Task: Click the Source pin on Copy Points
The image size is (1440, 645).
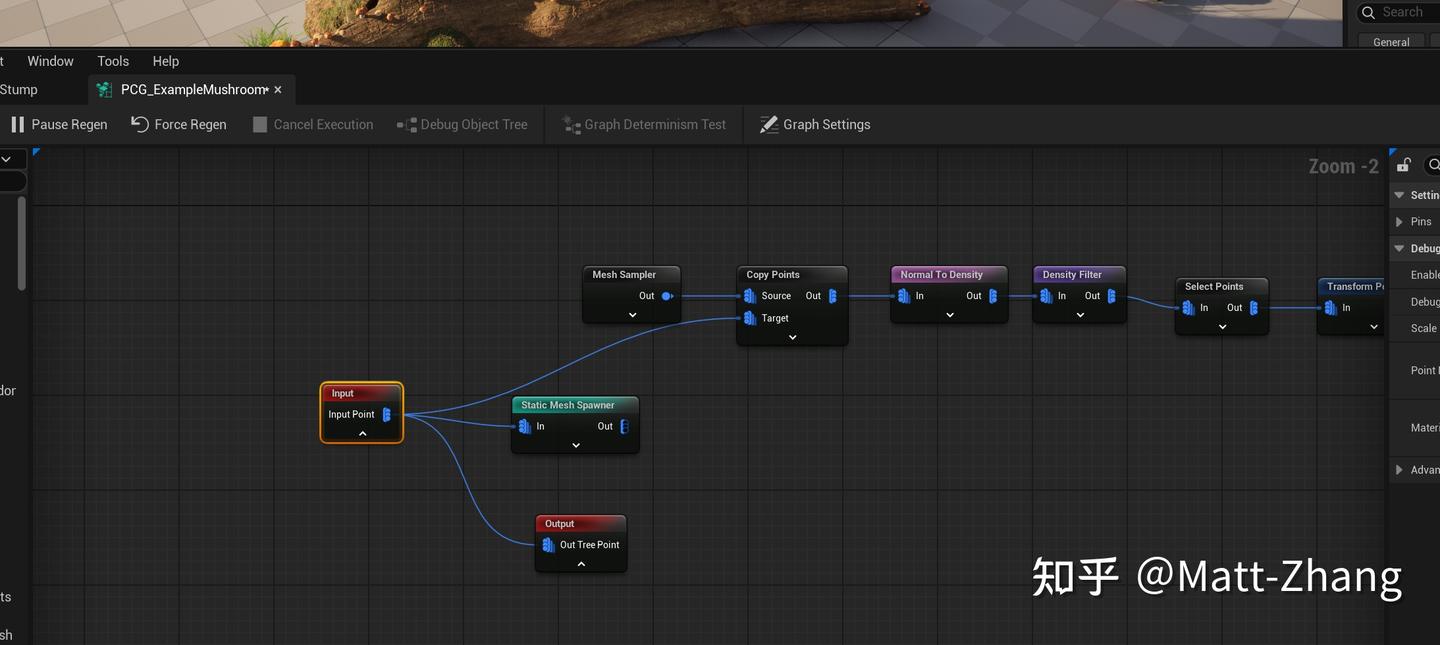Action: [749, 296]
